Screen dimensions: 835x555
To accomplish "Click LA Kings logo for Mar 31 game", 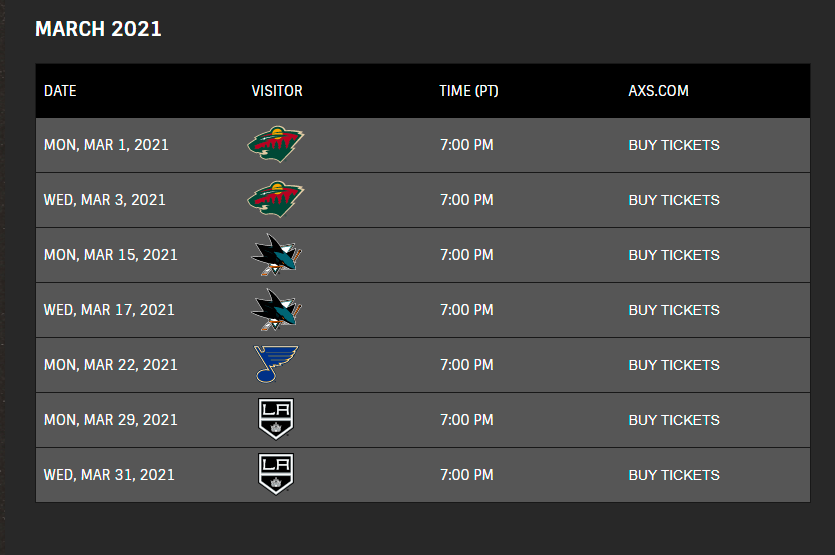I will point(276,475).
